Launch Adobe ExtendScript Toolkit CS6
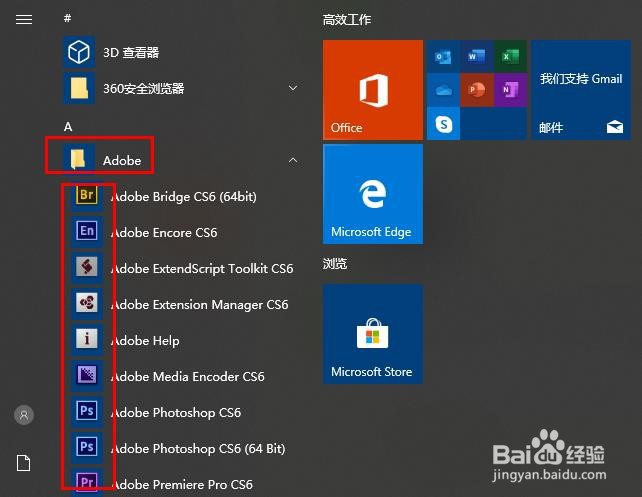The height and width of the screenshot is (497, 642). tap(202, 269)
